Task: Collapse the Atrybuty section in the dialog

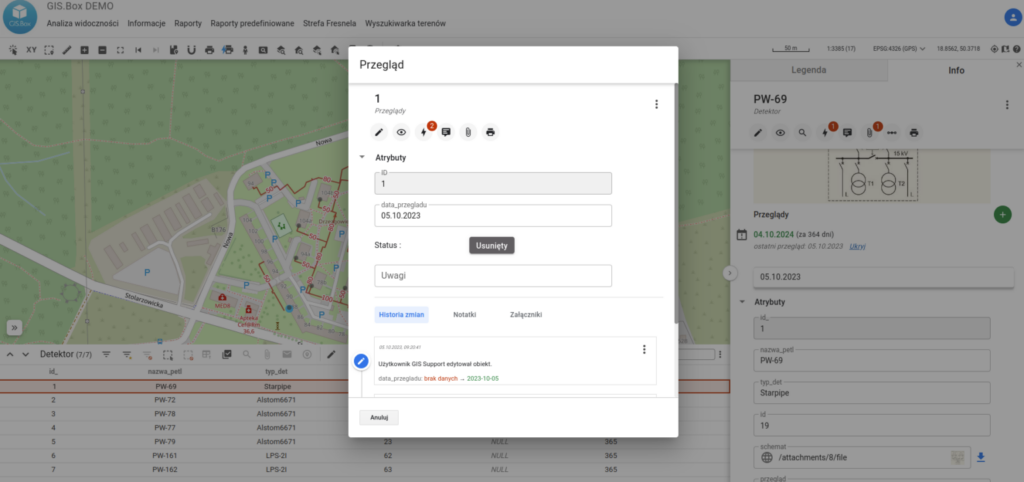Action: (x=362, y=158)
